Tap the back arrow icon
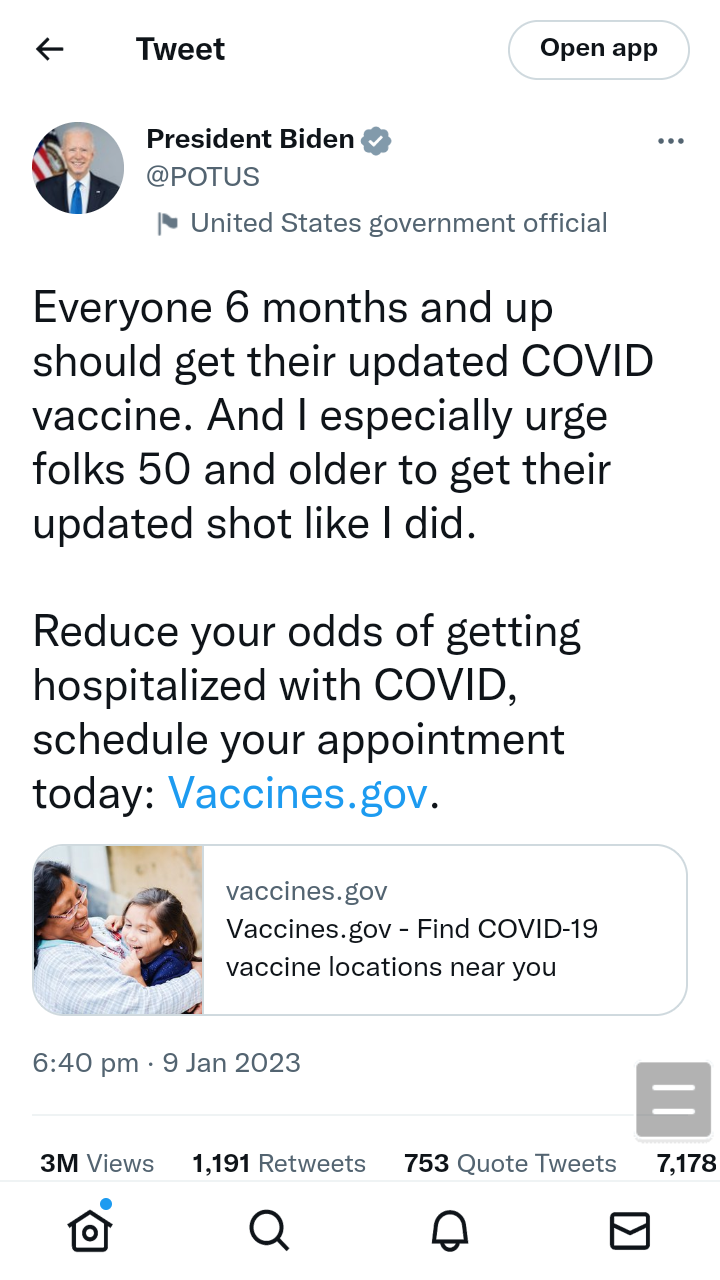Screen dimensions: 720x1280 49,49
